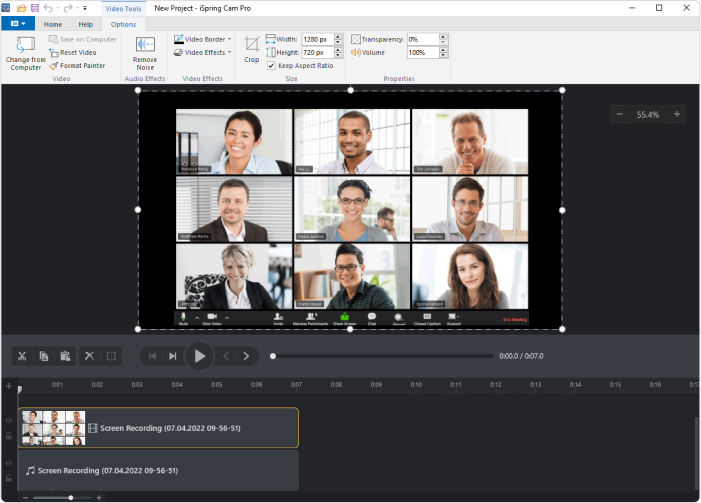
Task: Zoom out canvas with minus button
Action: point(620,114)
